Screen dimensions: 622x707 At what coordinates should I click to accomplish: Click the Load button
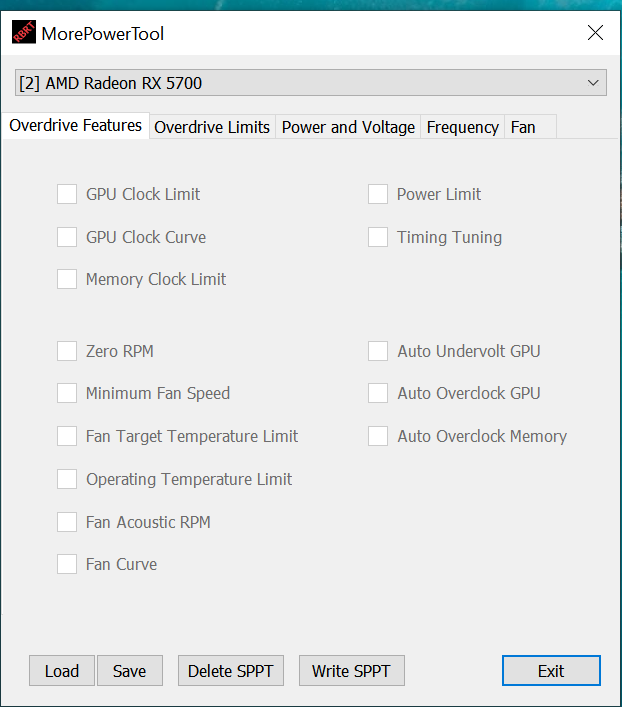[x=62, y=671]
